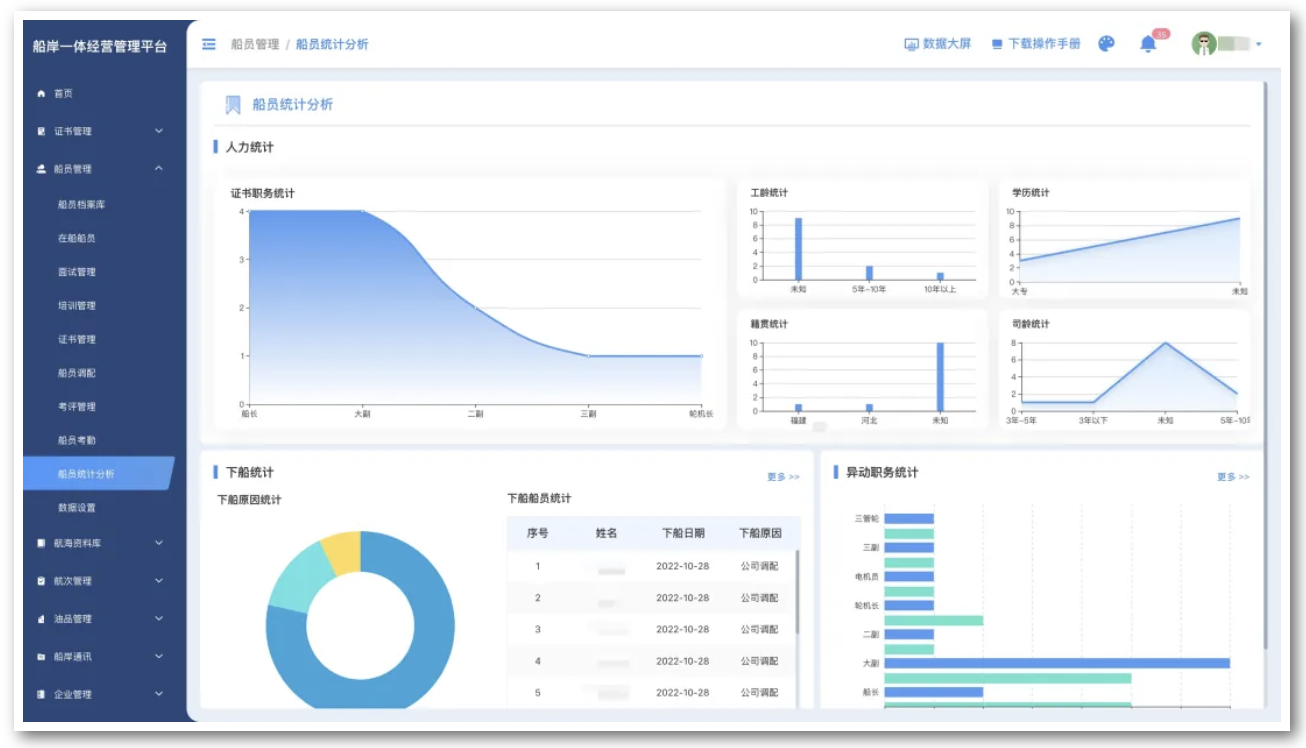Click the 航次管理 sidebar icon

click(41, 581)
